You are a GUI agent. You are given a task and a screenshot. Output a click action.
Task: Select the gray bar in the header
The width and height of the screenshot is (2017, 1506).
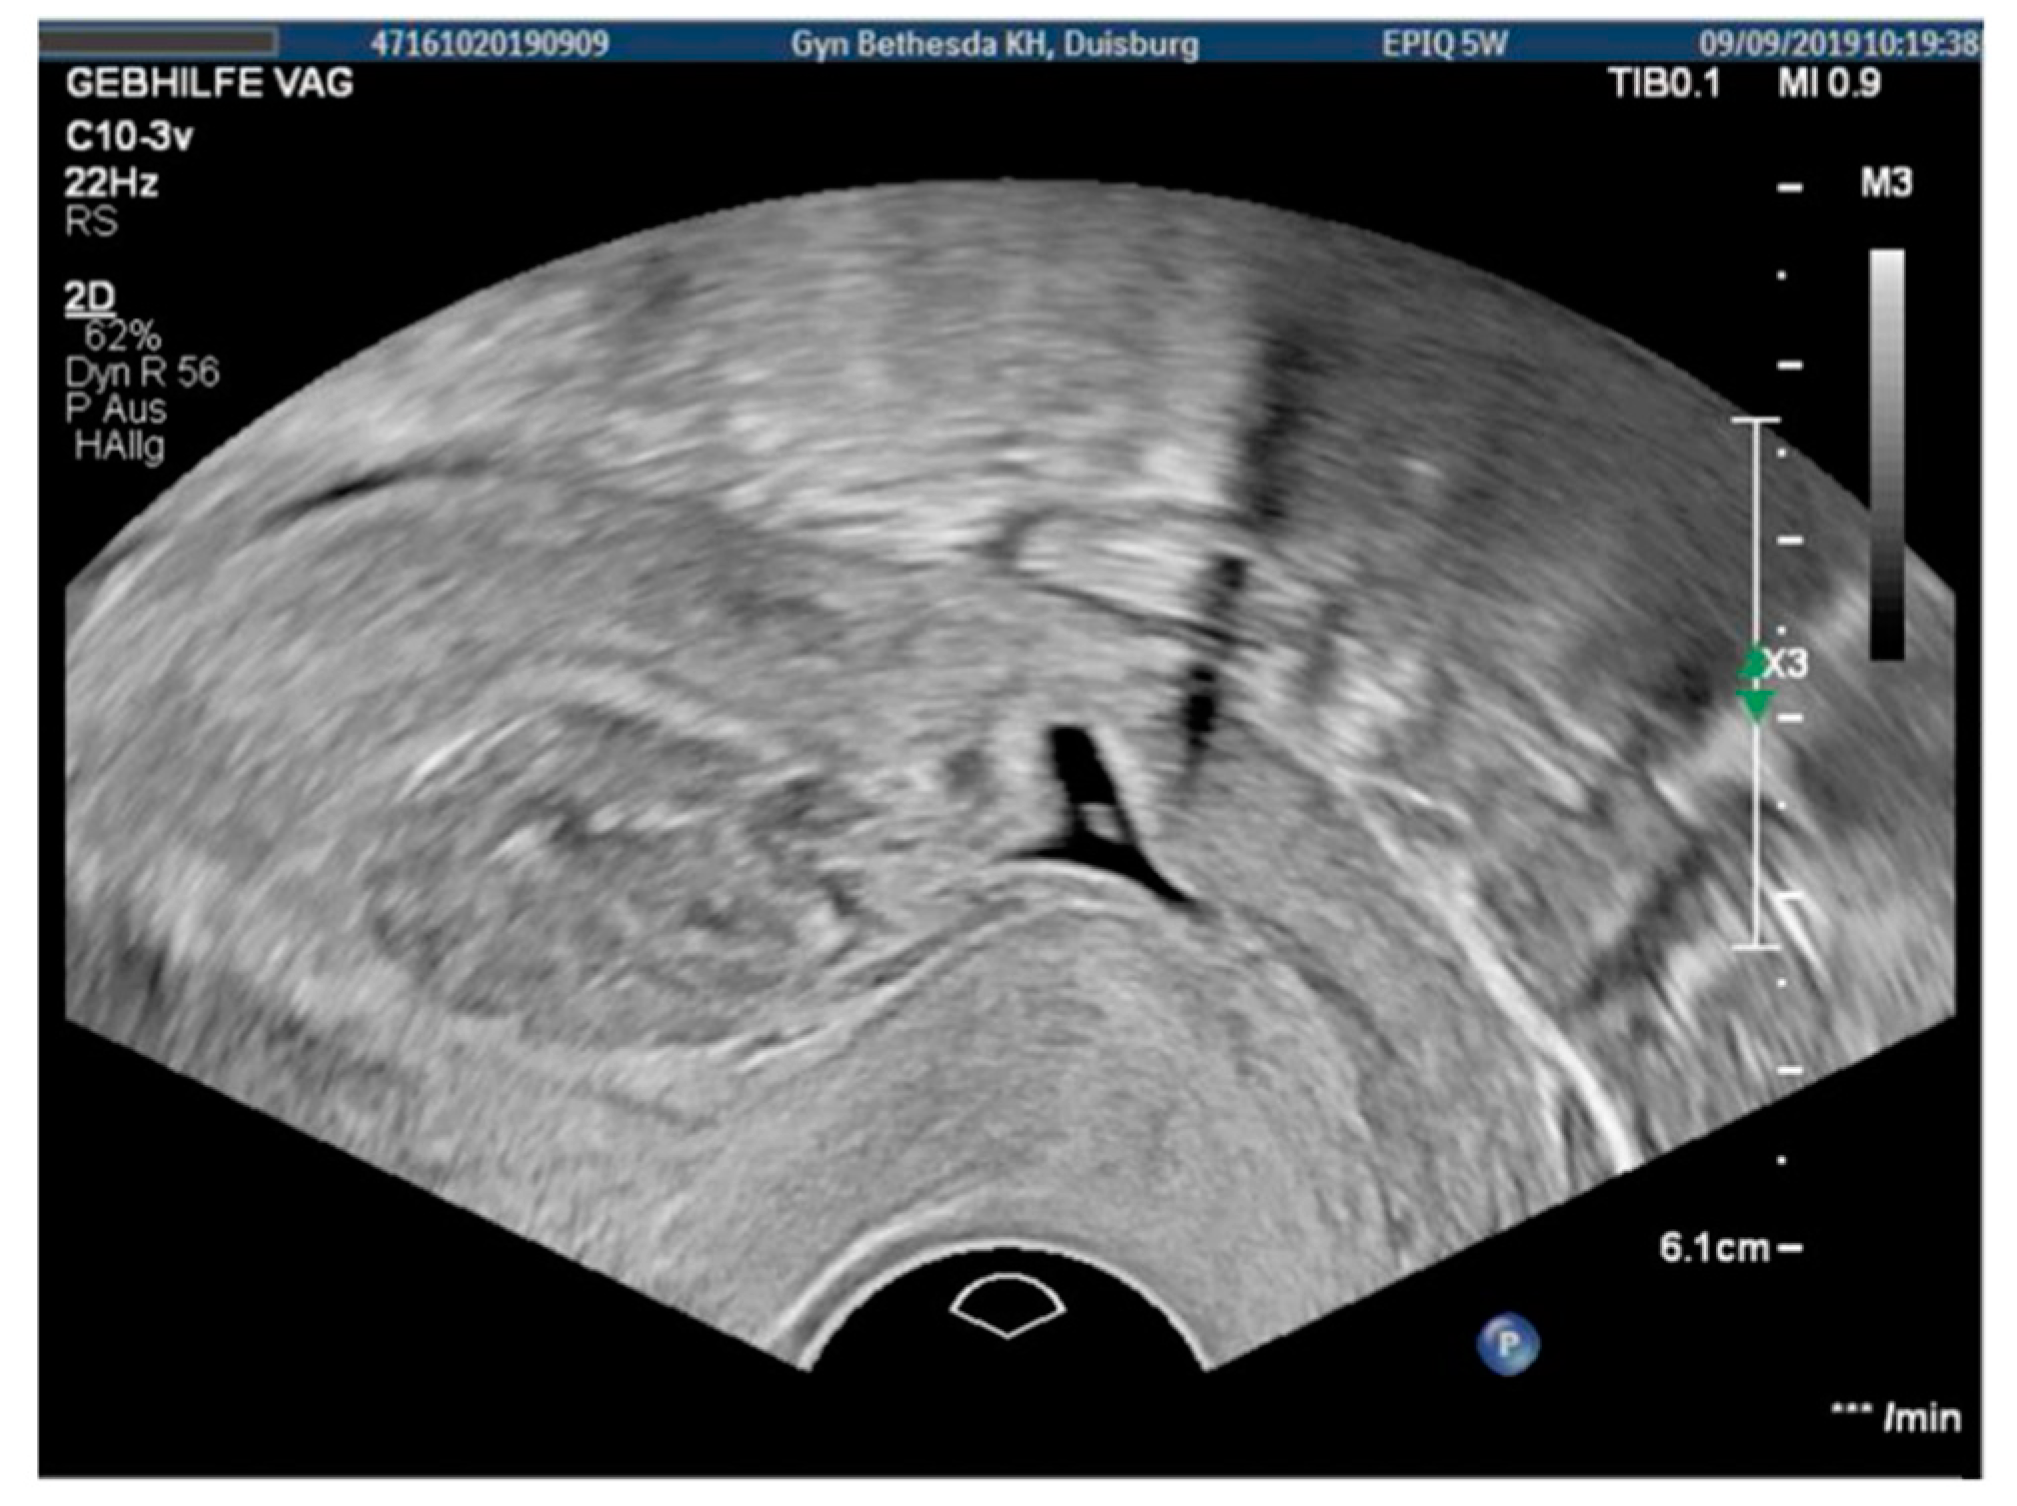click(x=158, y=42)
